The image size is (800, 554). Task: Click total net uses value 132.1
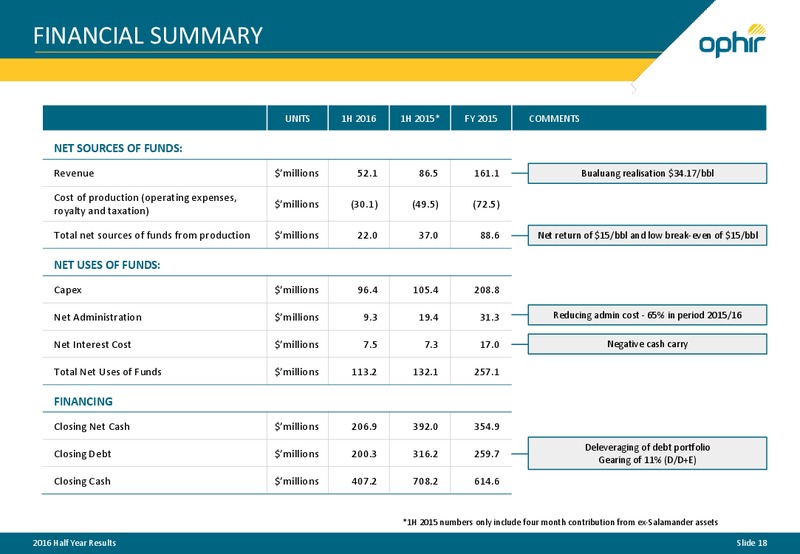[426, 372]
